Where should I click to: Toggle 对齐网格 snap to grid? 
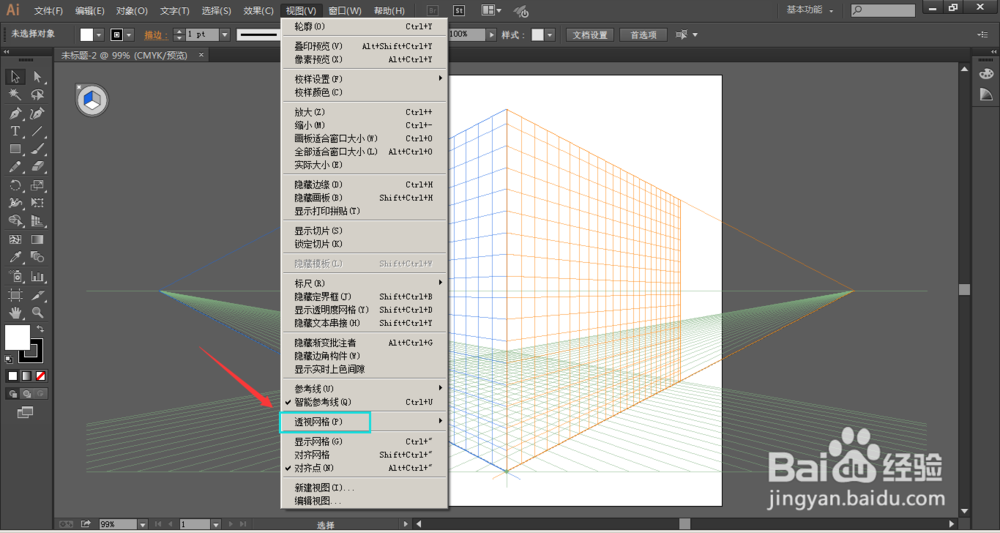tap(364, 455)
